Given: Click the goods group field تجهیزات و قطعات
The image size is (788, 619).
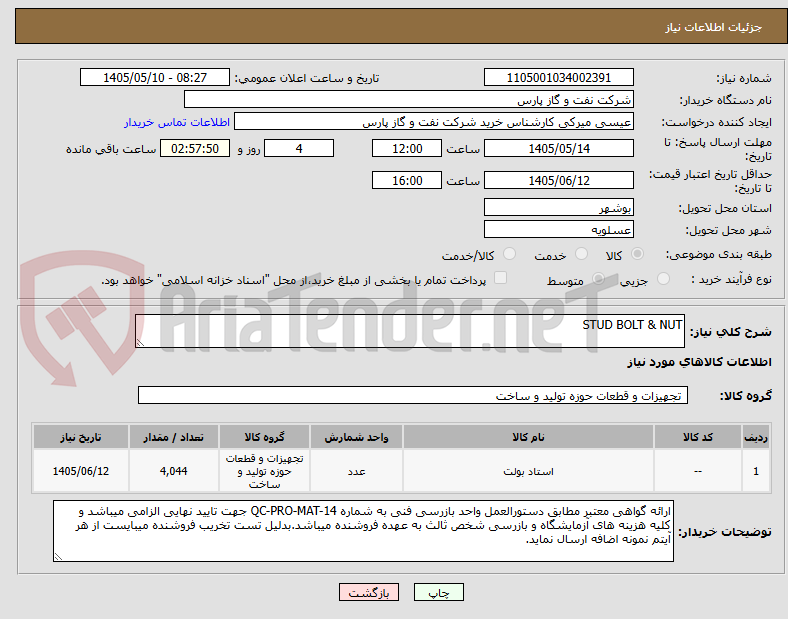Looking at the screenshot, I should coord(413,395).
